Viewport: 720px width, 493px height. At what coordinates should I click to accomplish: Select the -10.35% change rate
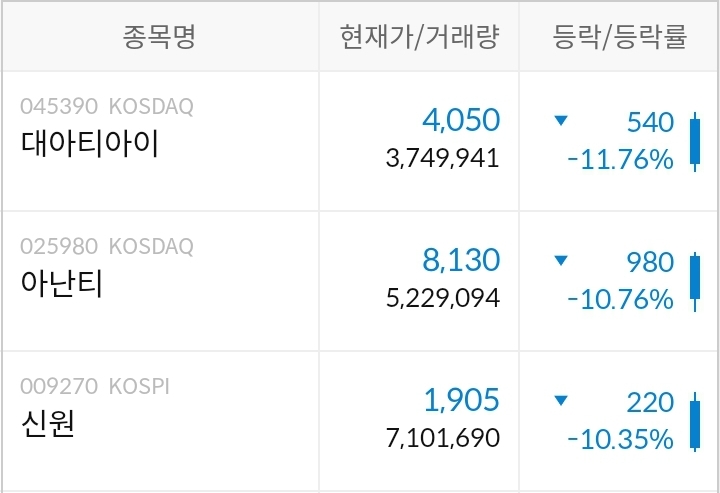(x=620, y=439)
